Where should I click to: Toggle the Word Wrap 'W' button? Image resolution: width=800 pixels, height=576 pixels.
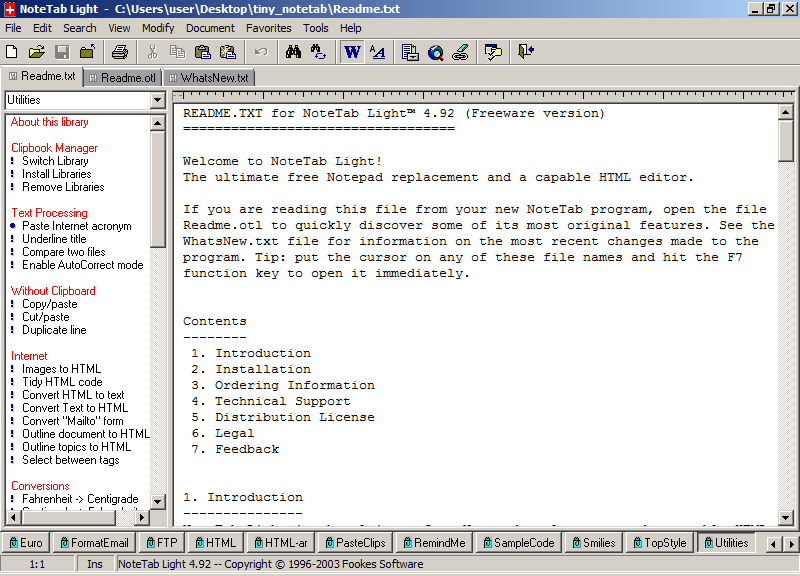pyautogui.click(x=352, y=52)
